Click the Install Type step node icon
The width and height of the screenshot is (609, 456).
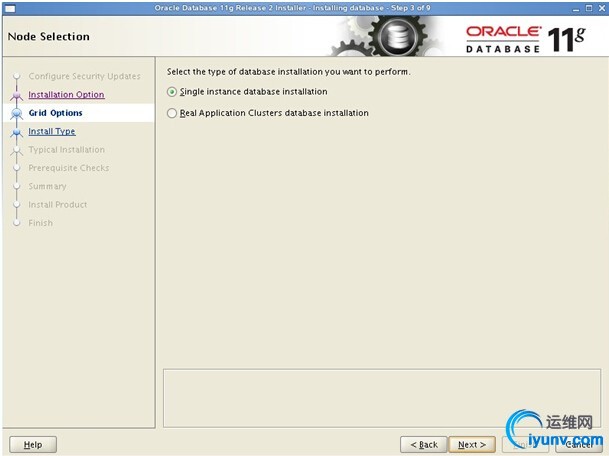pos(16,132)
